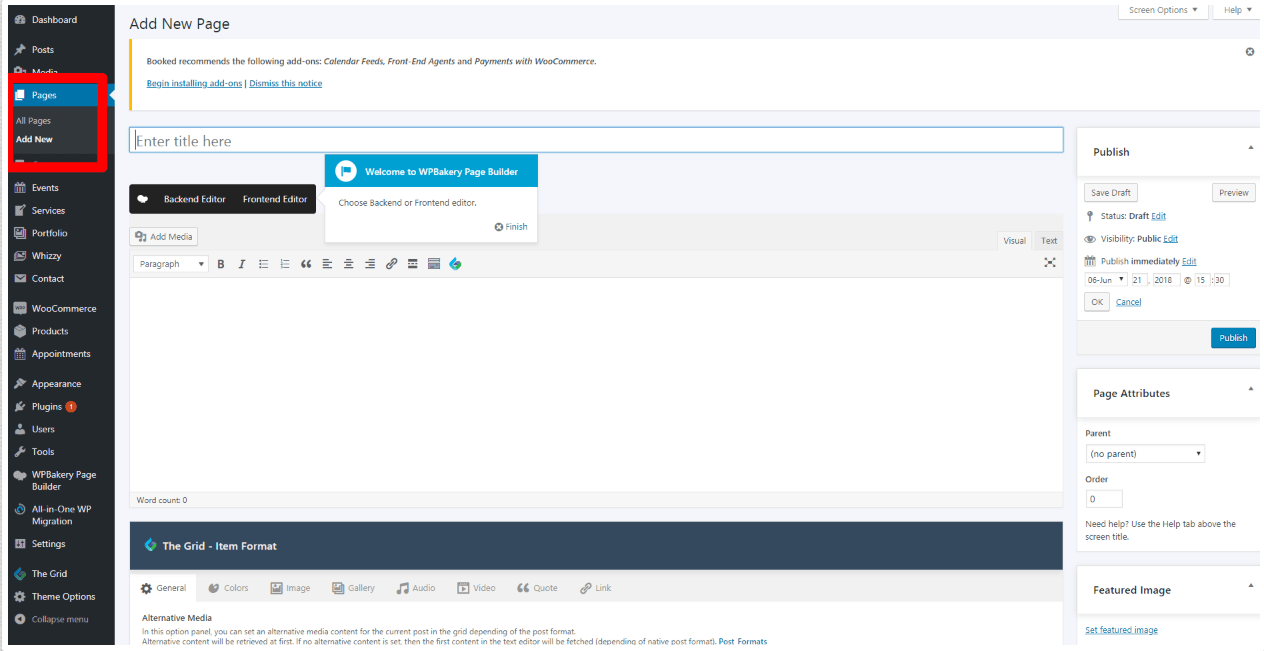Select the Image tab in The Grid

pos(290,588)
